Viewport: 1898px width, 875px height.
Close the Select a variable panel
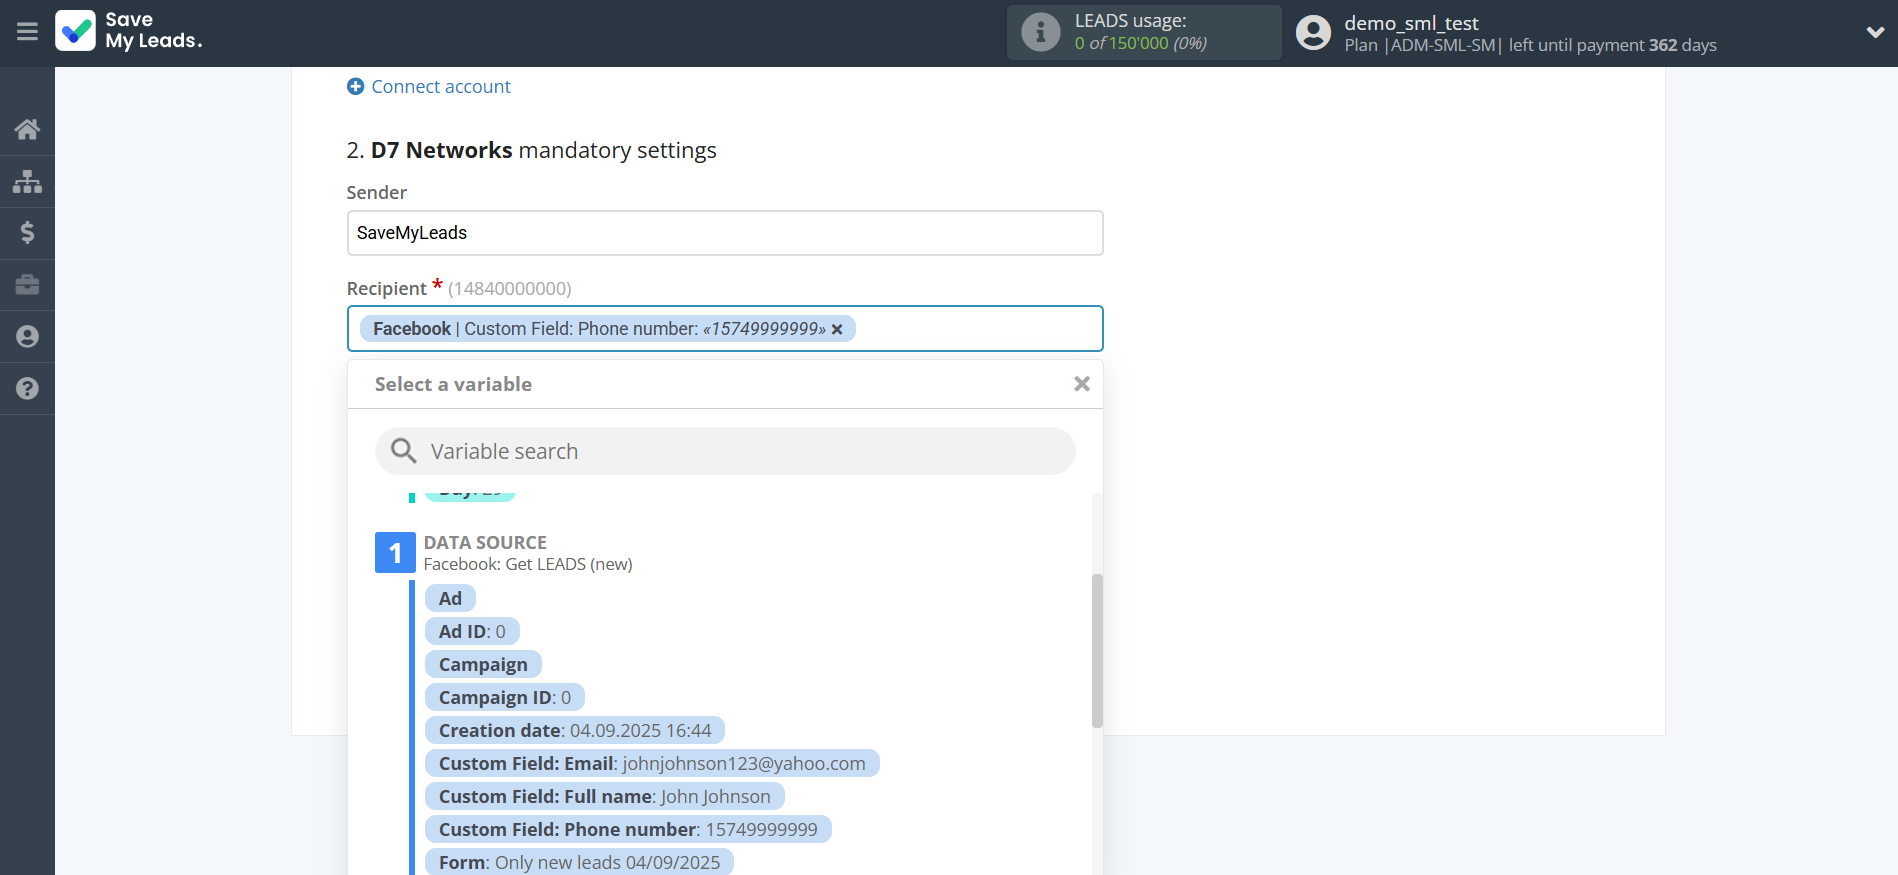1081,384
